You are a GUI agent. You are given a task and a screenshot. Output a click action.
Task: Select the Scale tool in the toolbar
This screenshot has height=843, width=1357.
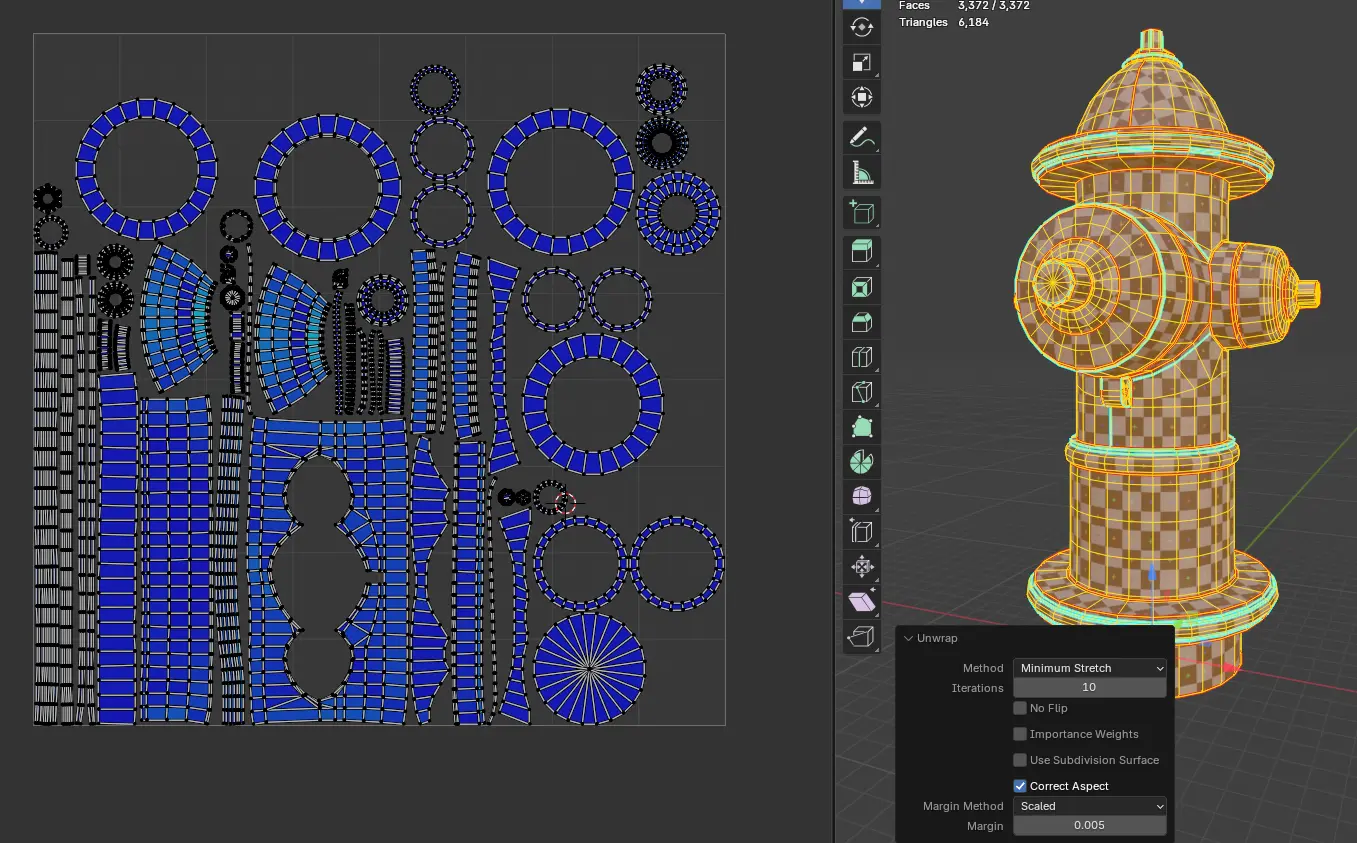[861, 62]
